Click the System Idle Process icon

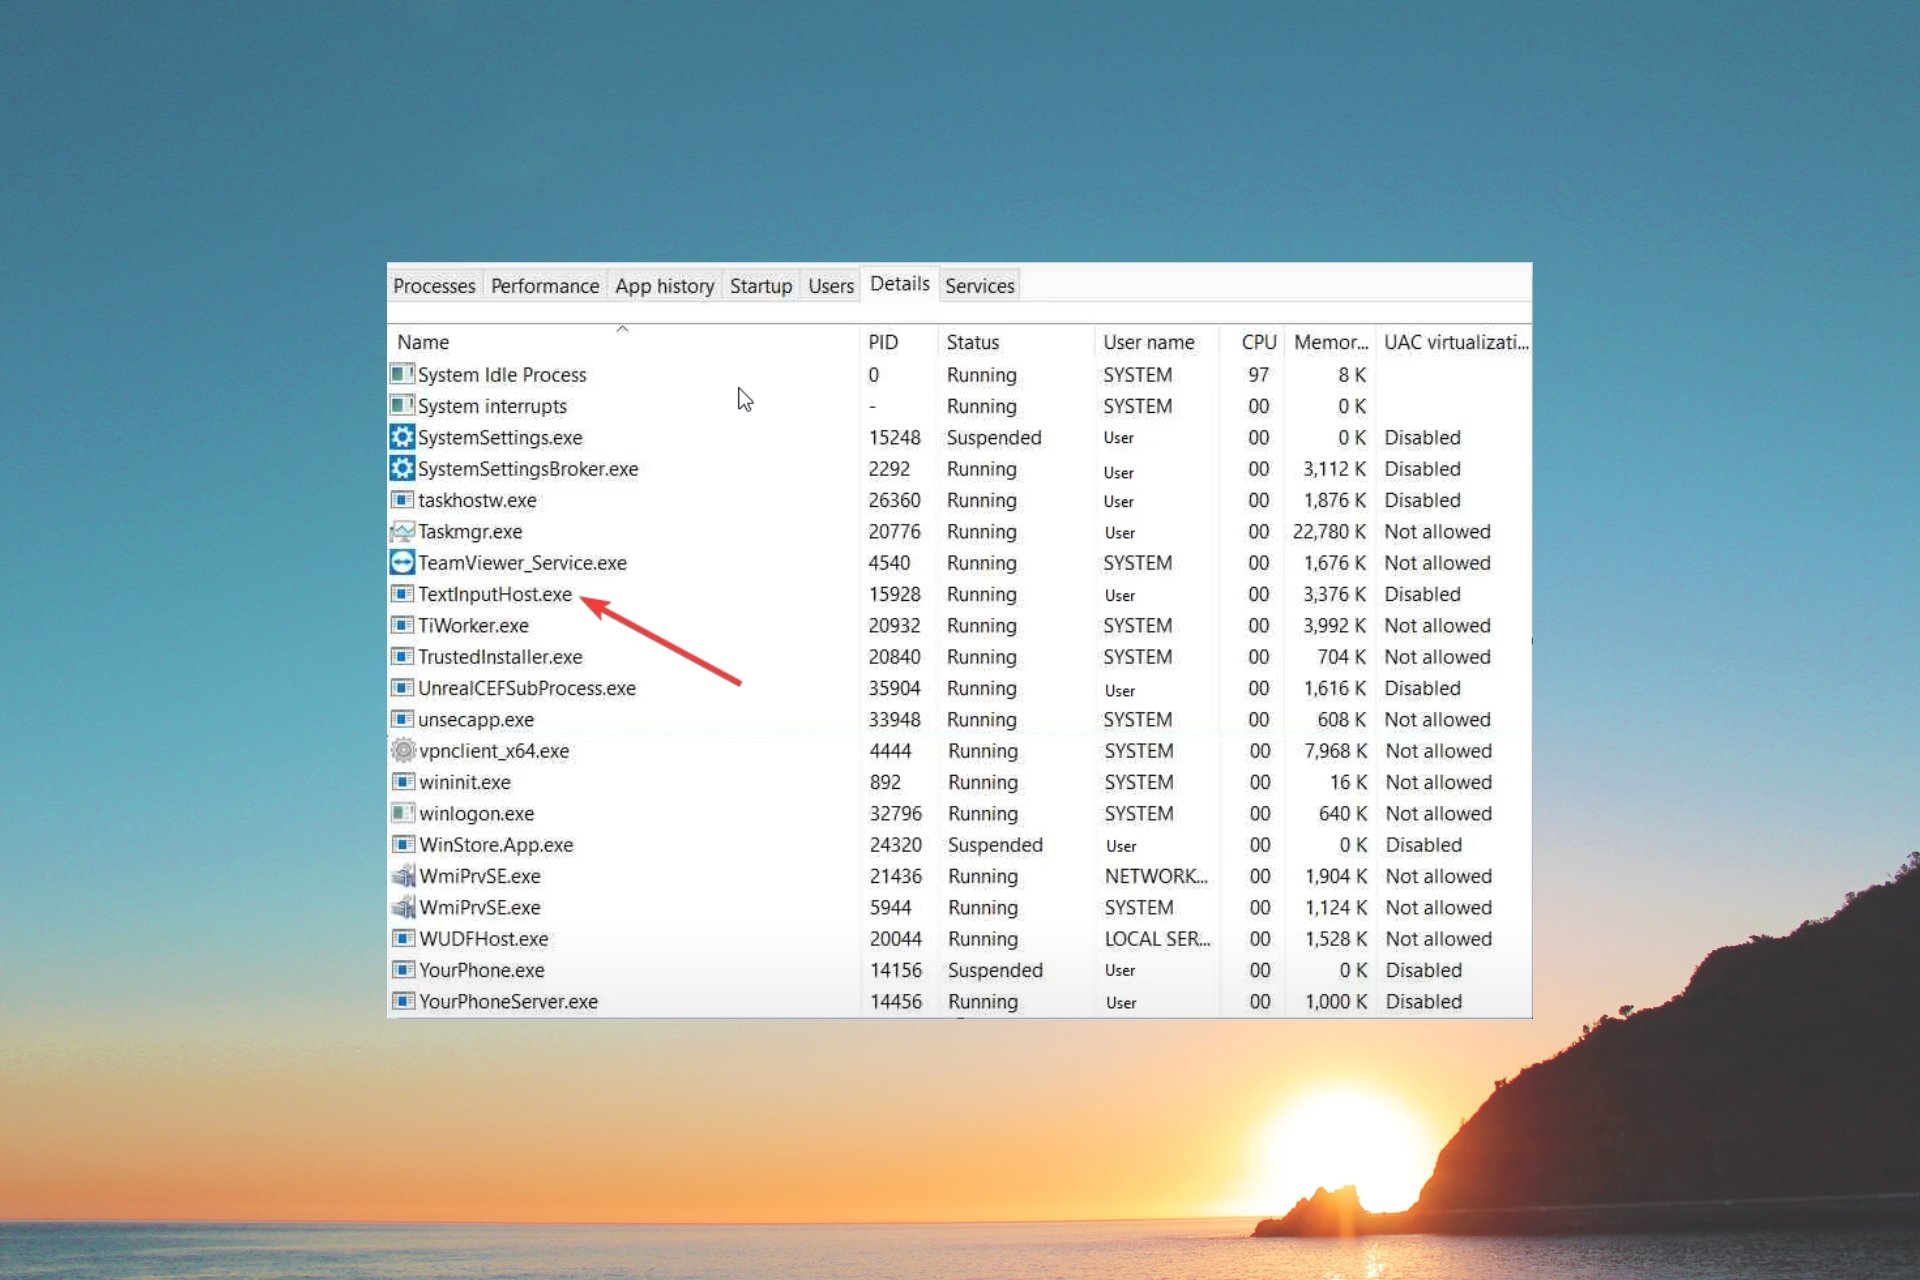coord(402,374)
